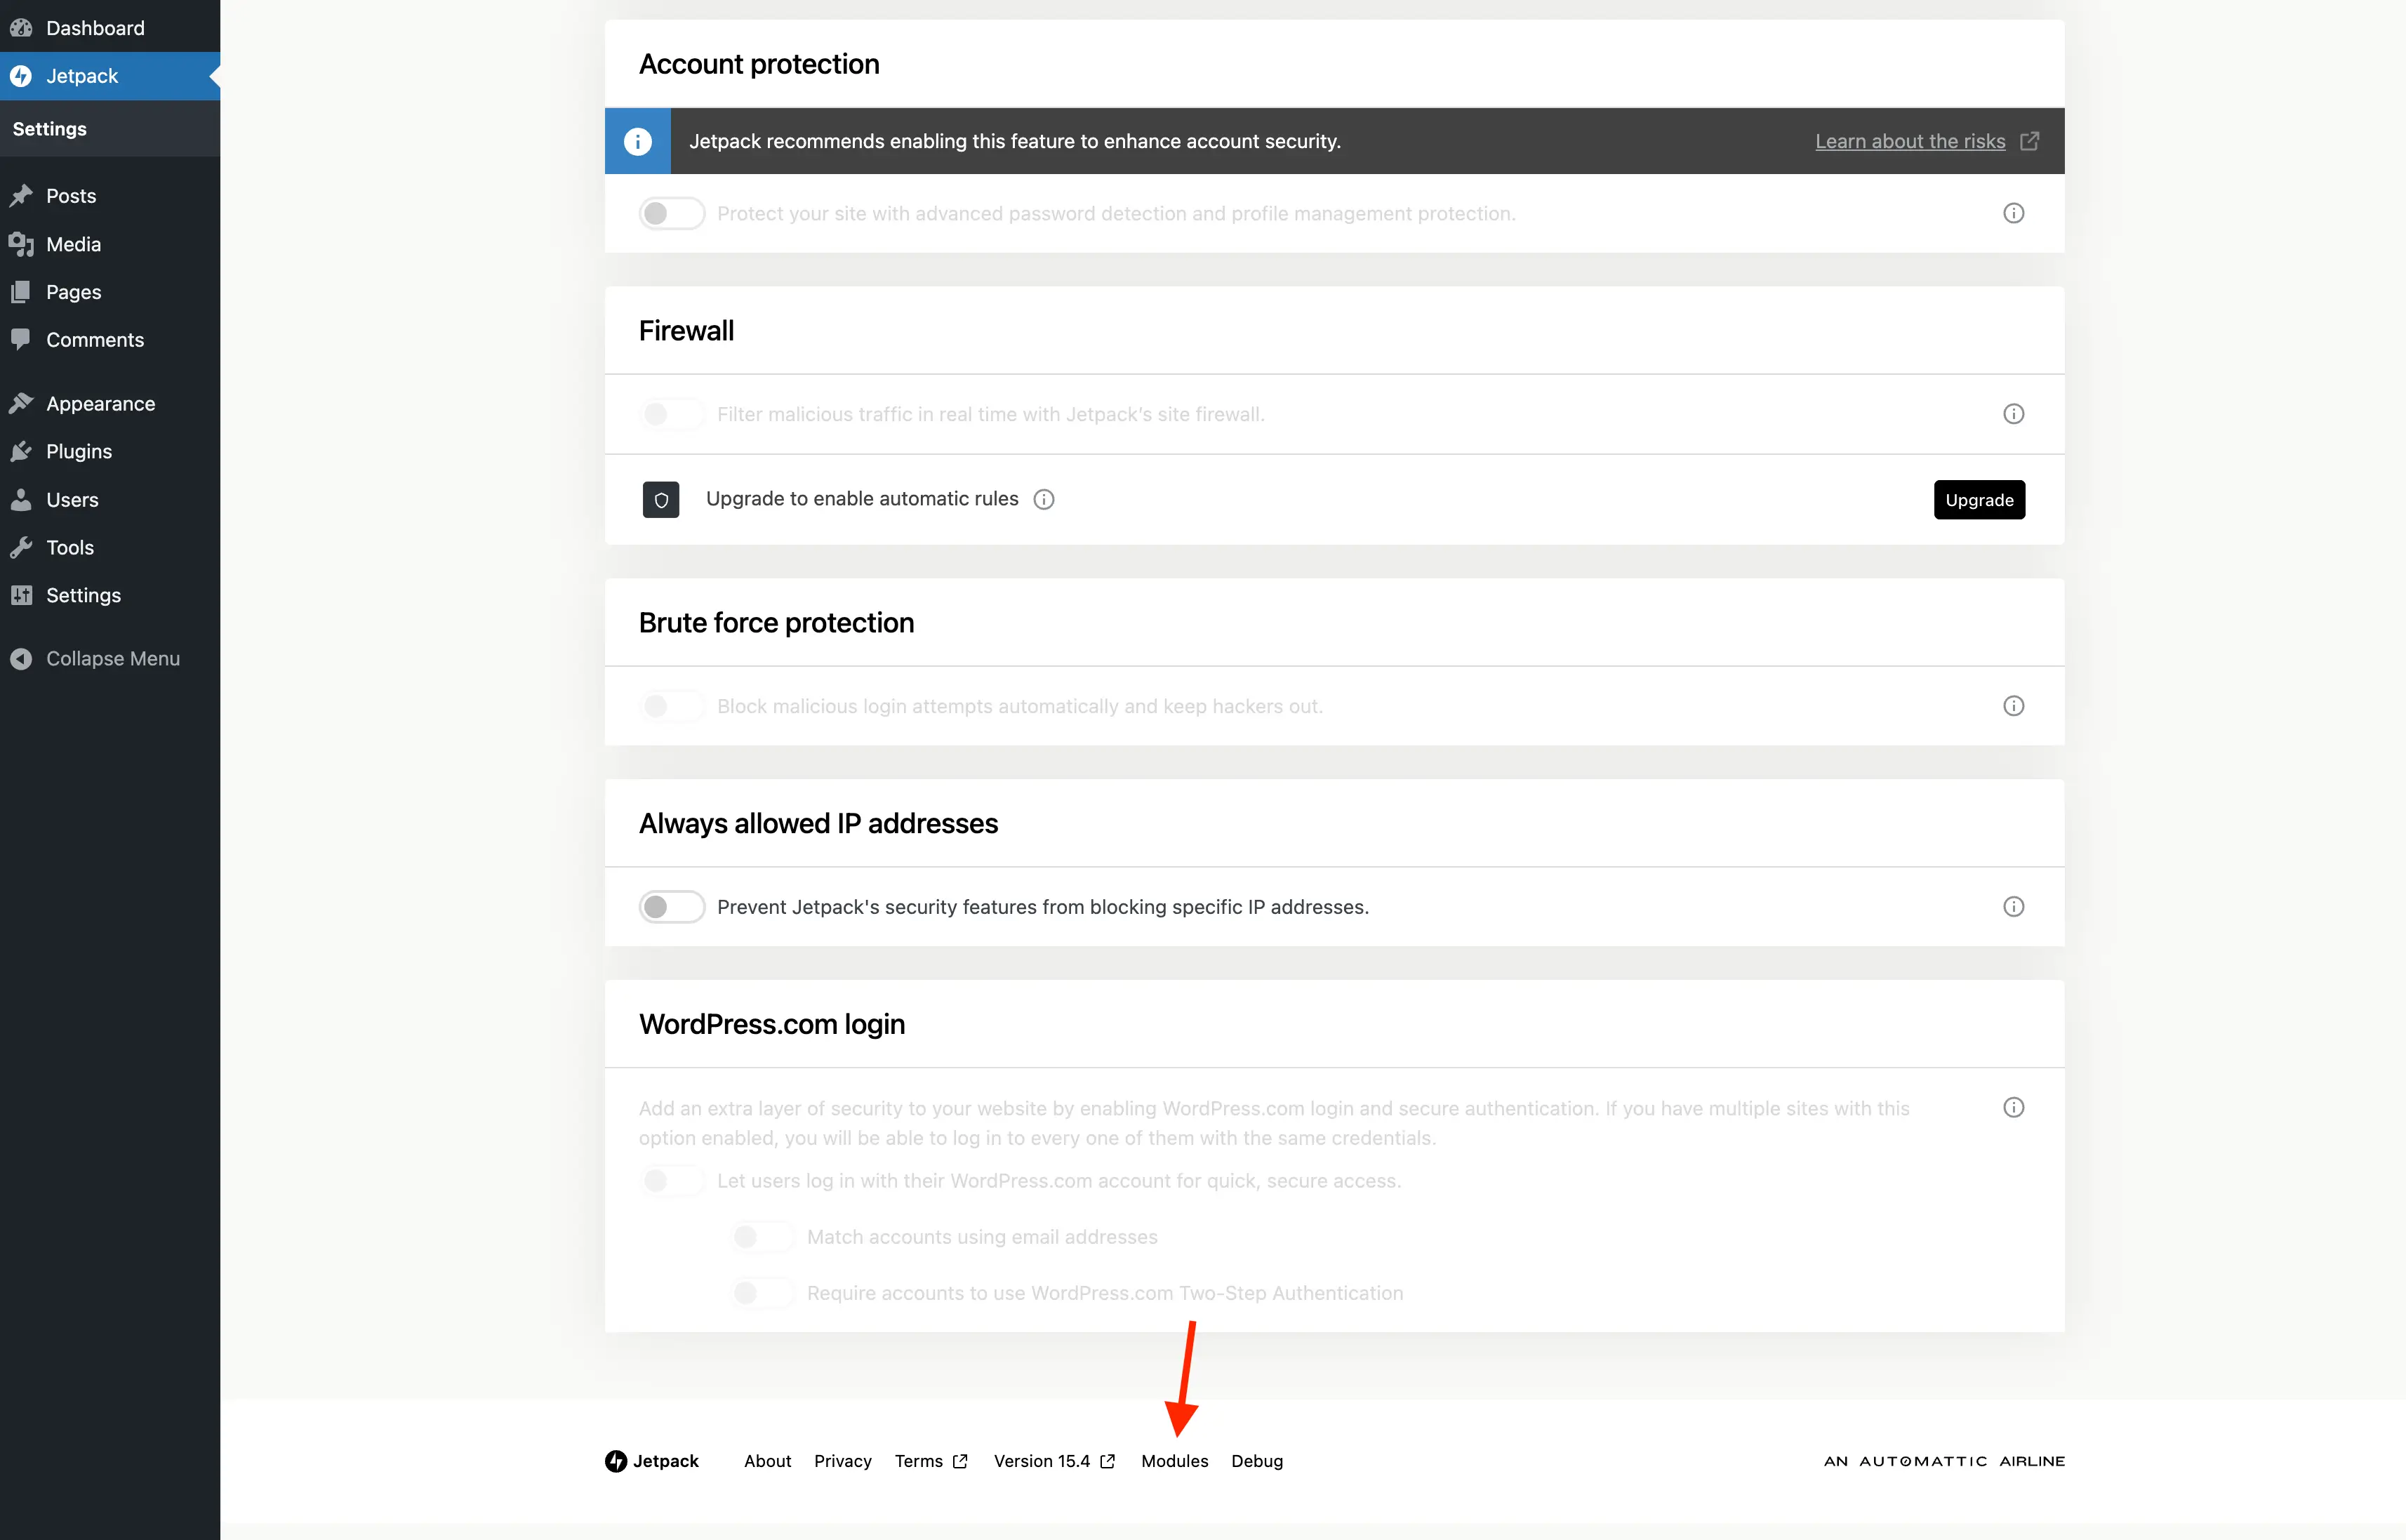Open the Plugins sidebar icon
The height and width of the screenshot is (1540, 2406).
[x=22, y=451]
